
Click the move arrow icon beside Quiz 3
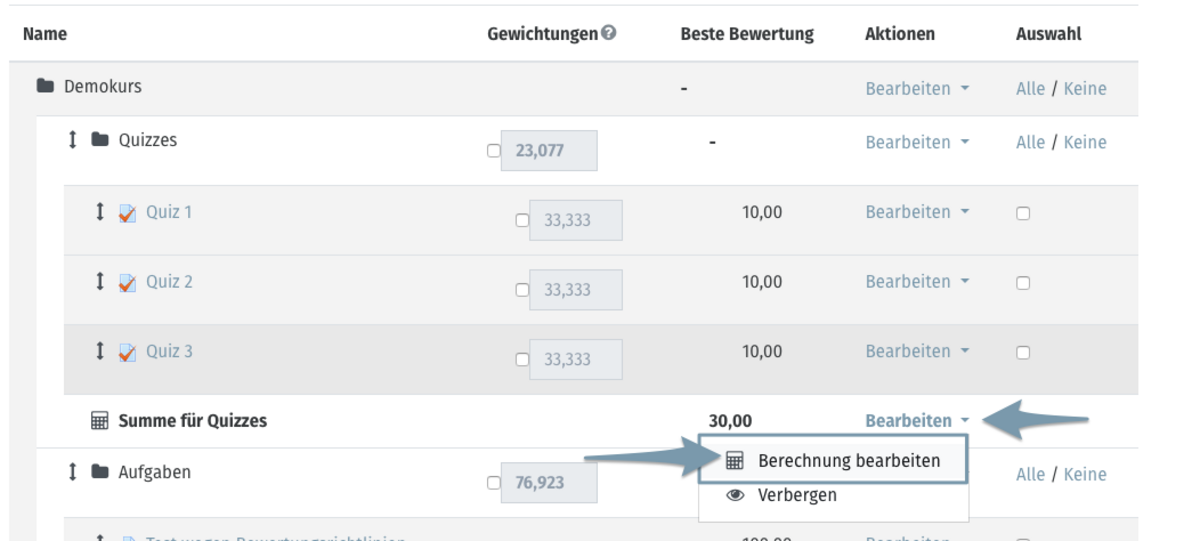pyautogui.click(x=99, y=352)
